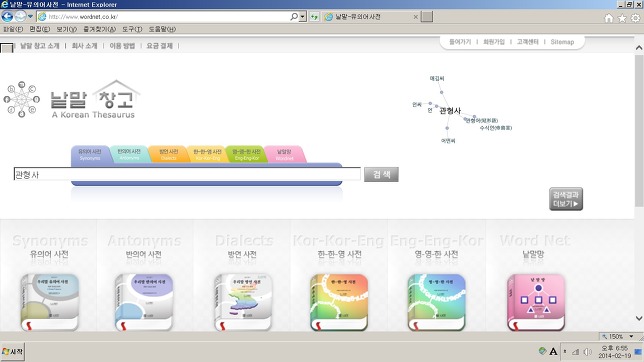Image resolution: width=644 pixels, height=362 pixels.
Task: Select the 반의어 사전 Antonyms tab
Action: 129,154
